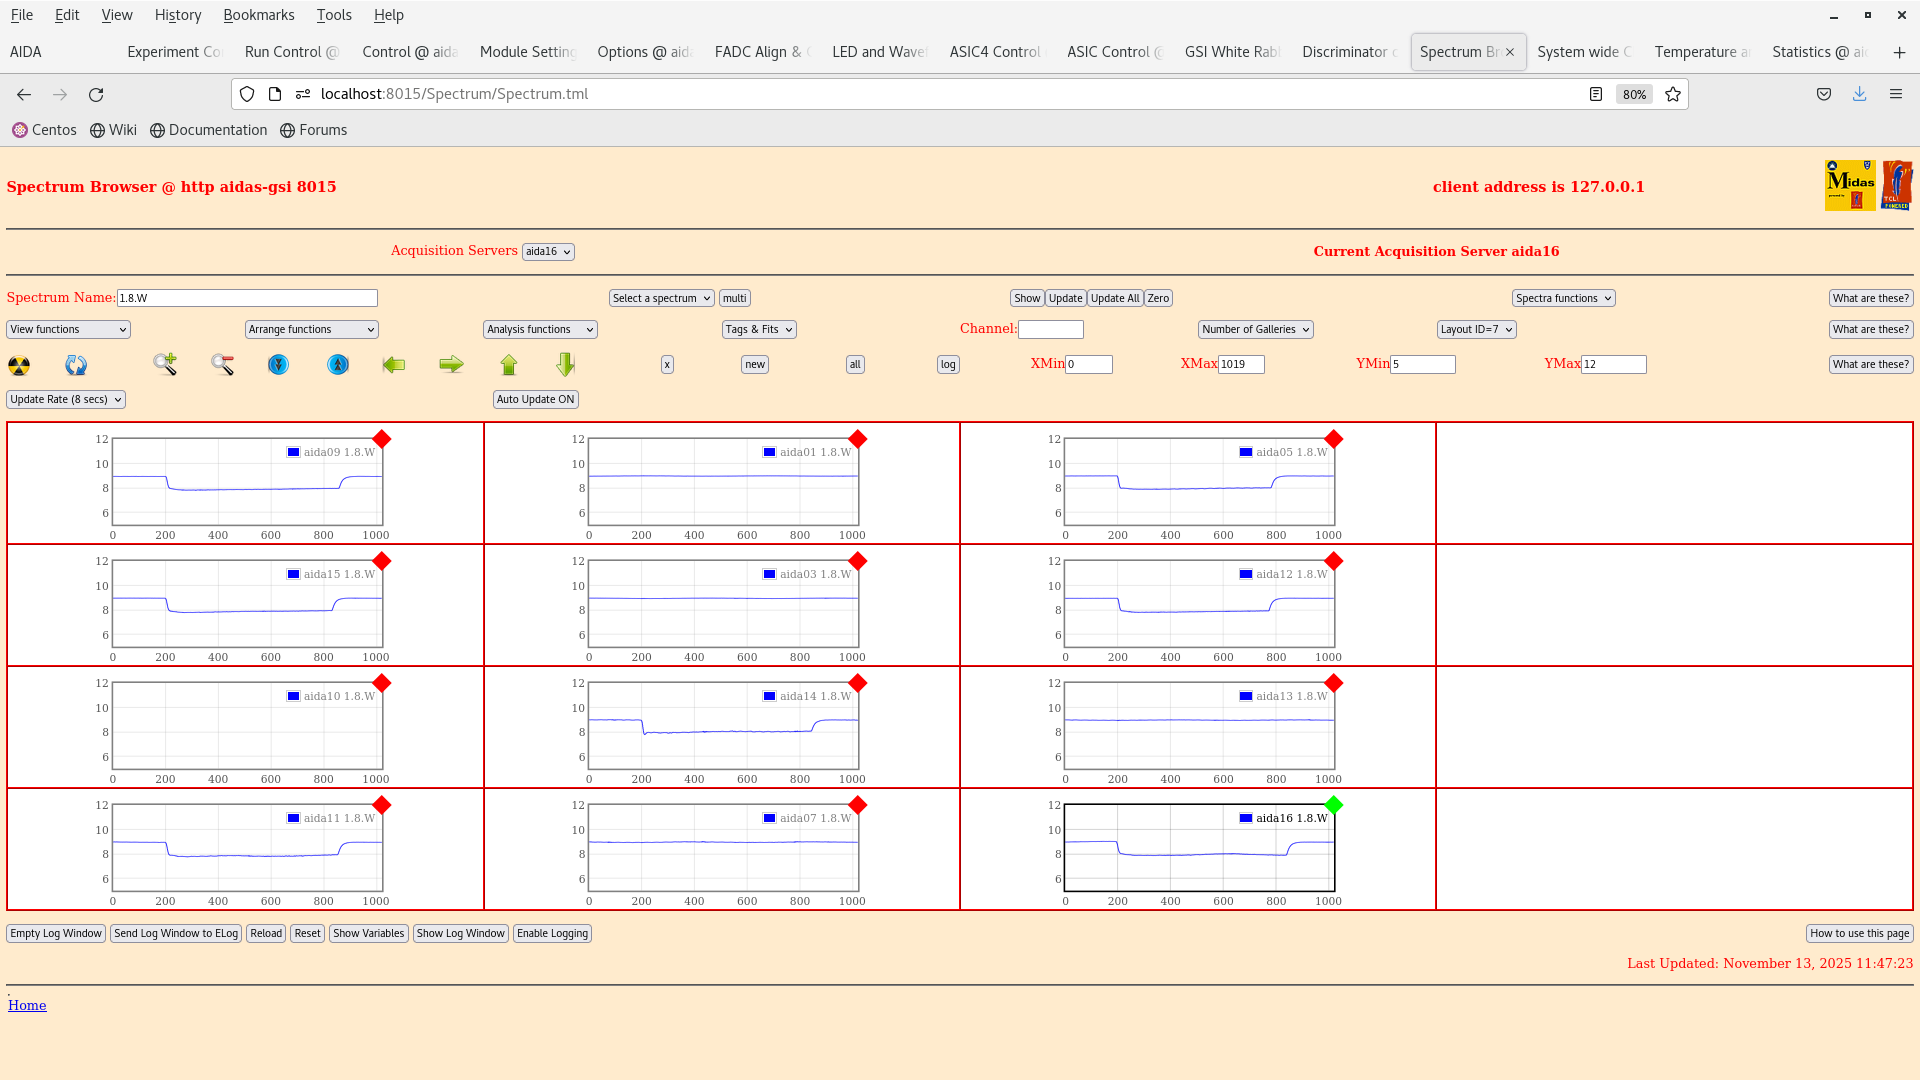Change the Update Rate dropdown
The image size is (1920, 1080).
coord(65,399)
